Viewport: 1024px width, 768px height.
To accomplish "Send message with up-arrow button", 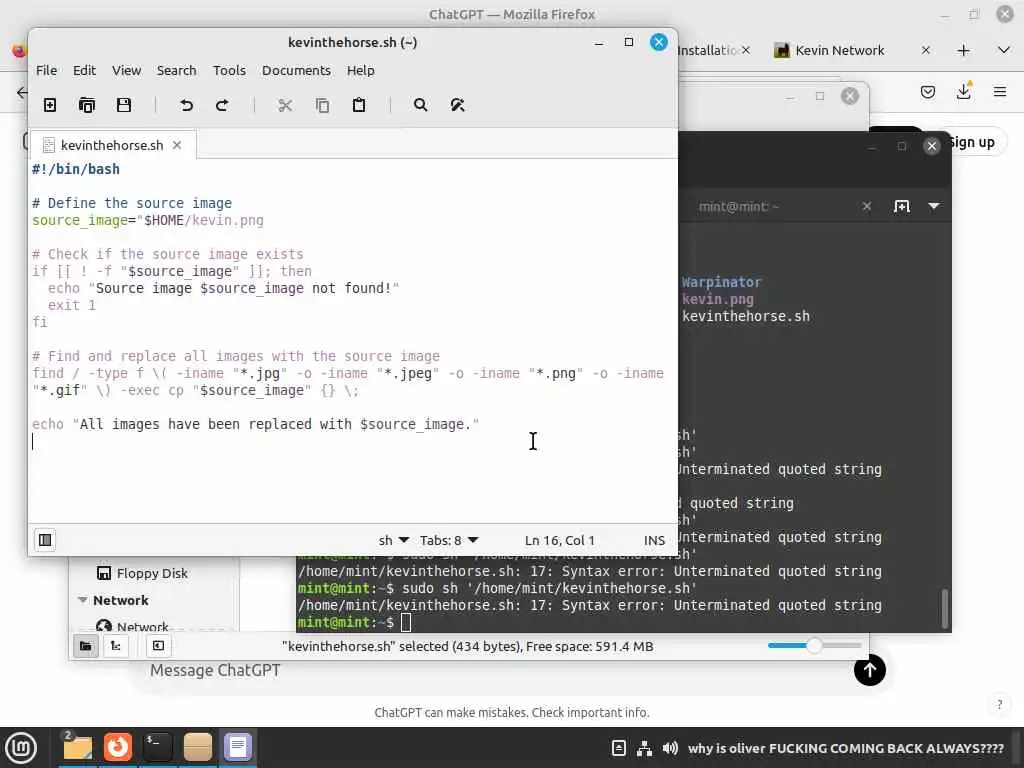I will click(x=869, y=670).
